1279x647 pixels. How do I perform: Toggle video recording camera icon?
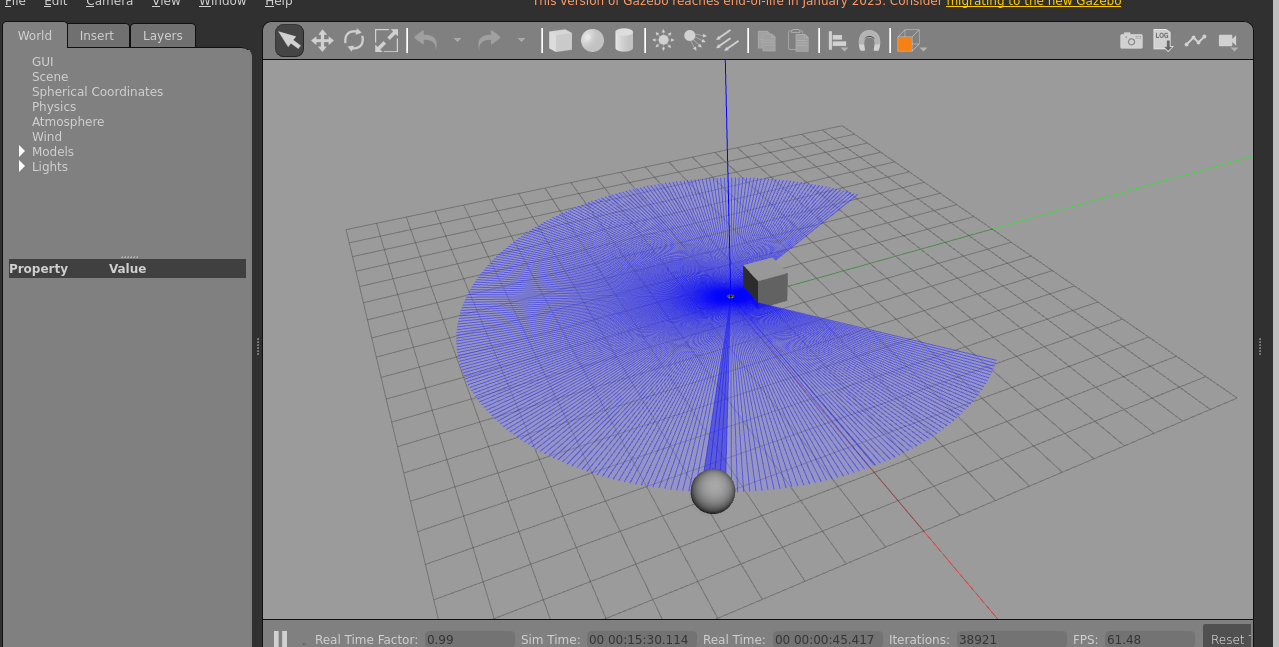pyautogui.click(x=1228, y=40)
